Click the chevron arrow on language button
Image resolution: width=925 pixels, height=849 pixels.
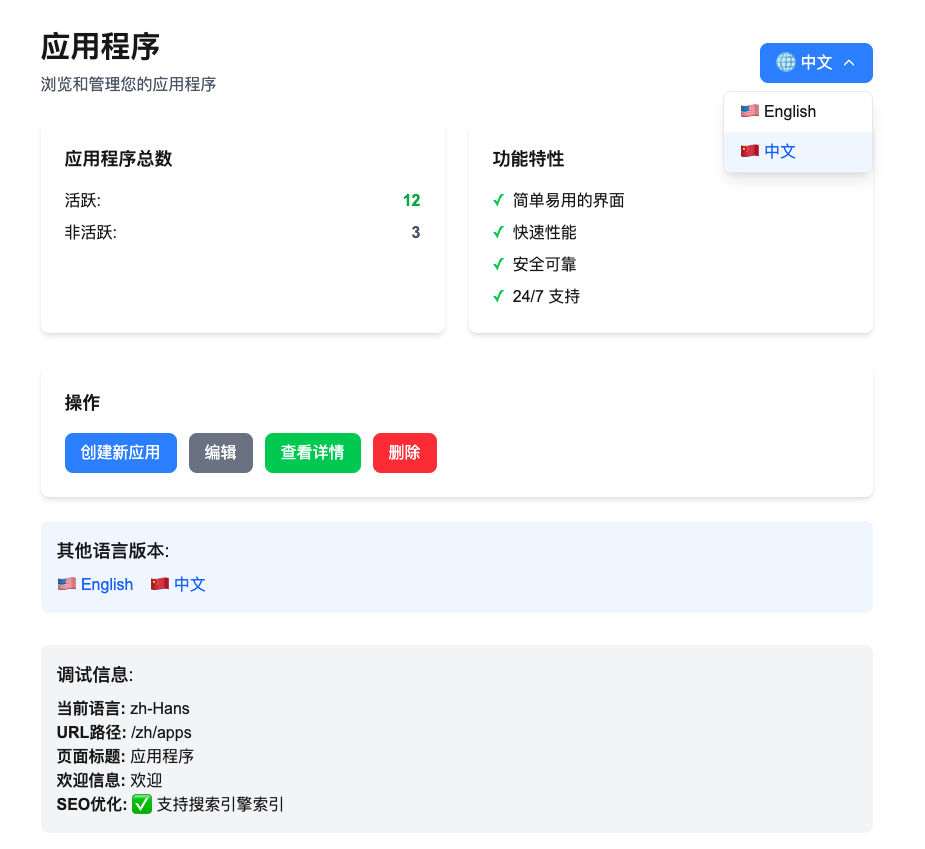click(849, 63)
